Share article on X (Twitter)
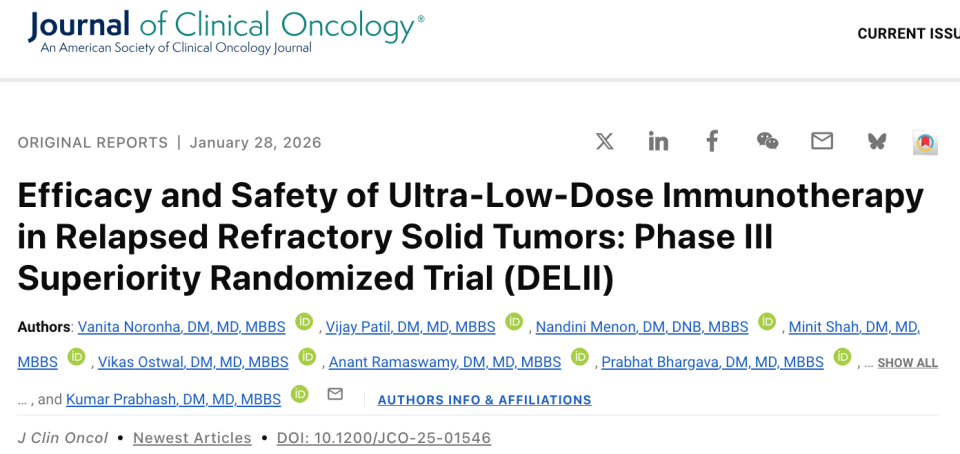 click(605, 141)
